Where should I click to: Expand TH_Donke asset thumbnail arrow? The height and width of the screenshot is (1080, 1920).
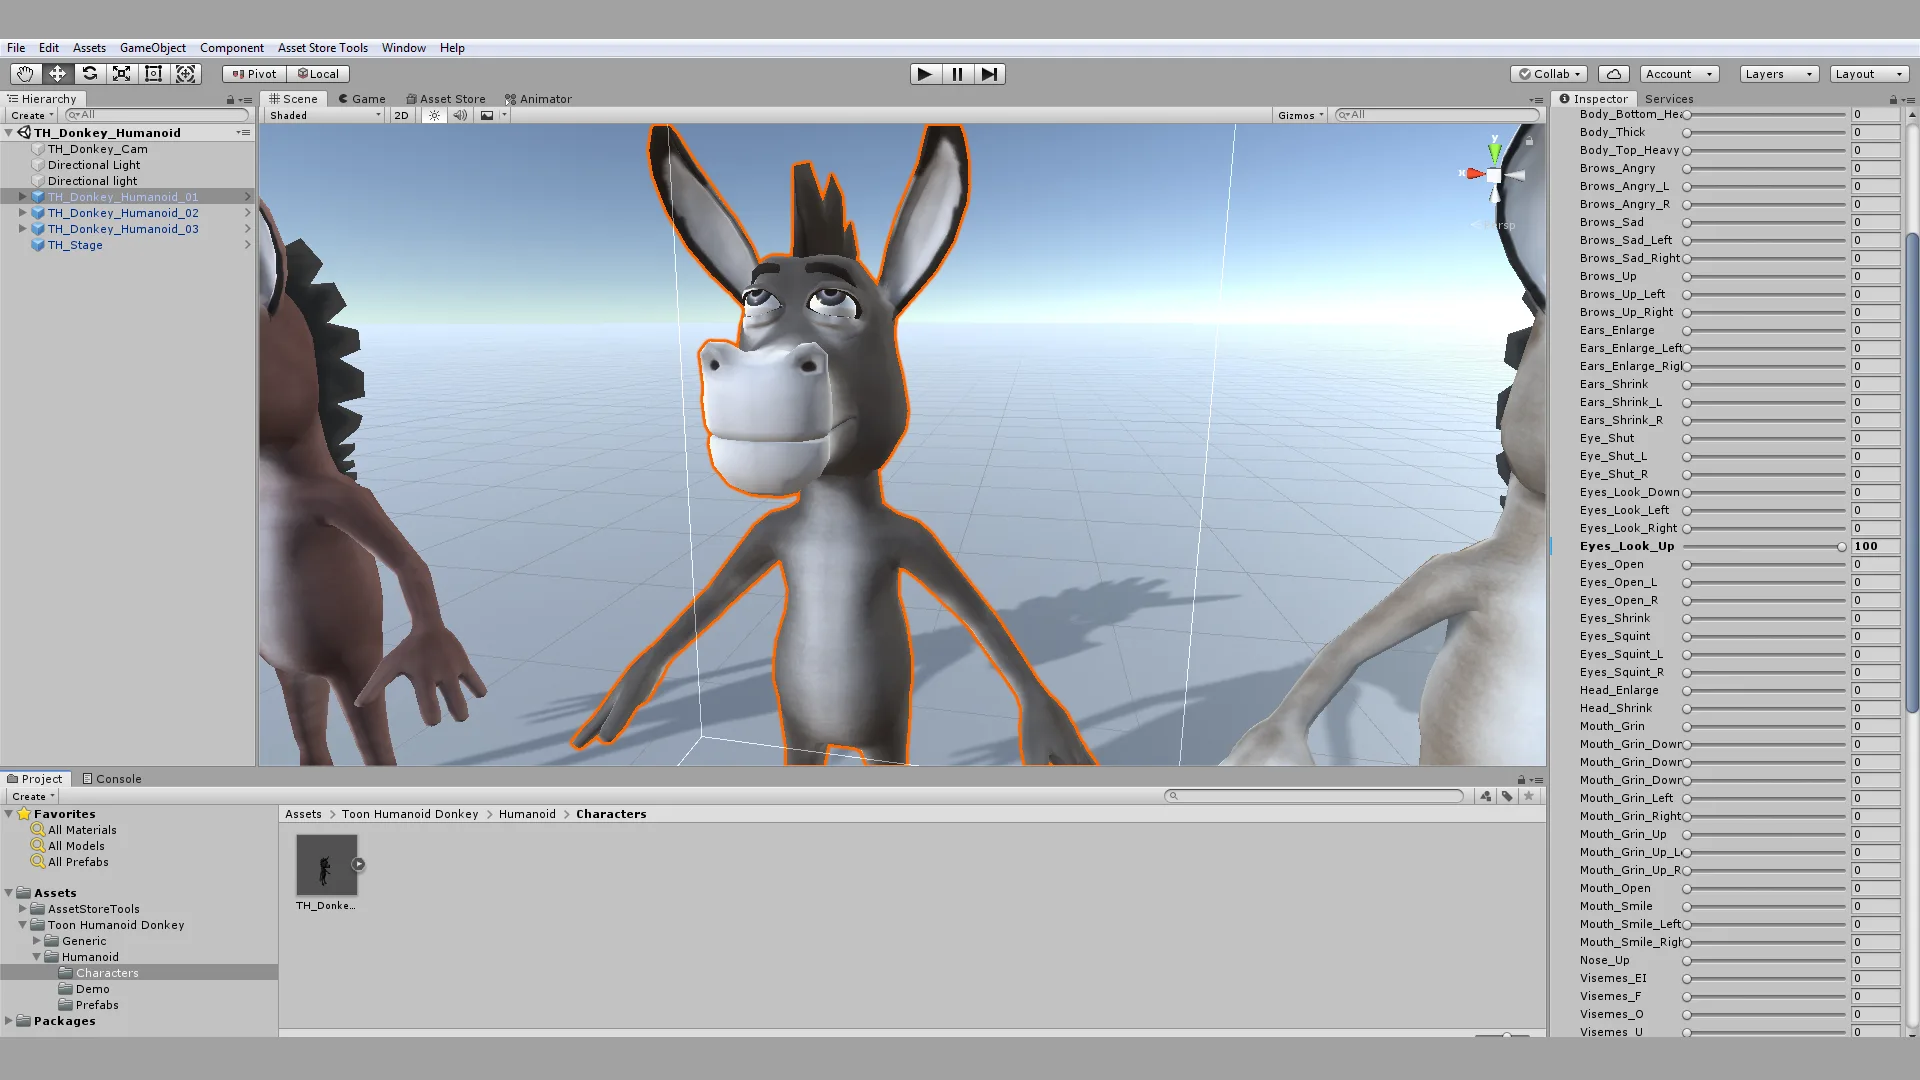tap(358, 864)
